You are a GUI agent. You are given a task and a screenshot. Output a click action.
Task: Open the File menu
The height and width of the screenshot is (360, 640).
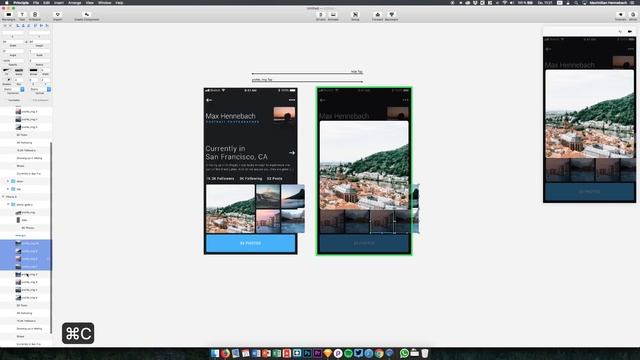click(36, 2)
